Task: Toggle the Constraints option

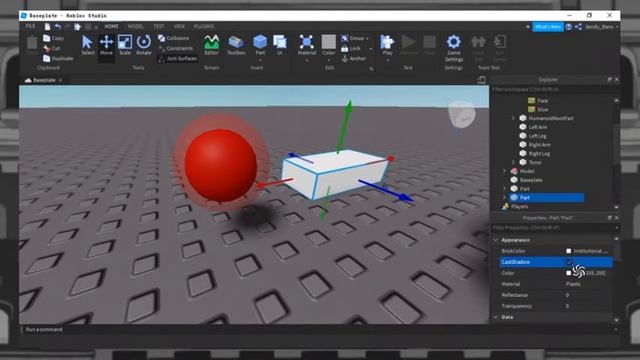Action: click(175, 48)
